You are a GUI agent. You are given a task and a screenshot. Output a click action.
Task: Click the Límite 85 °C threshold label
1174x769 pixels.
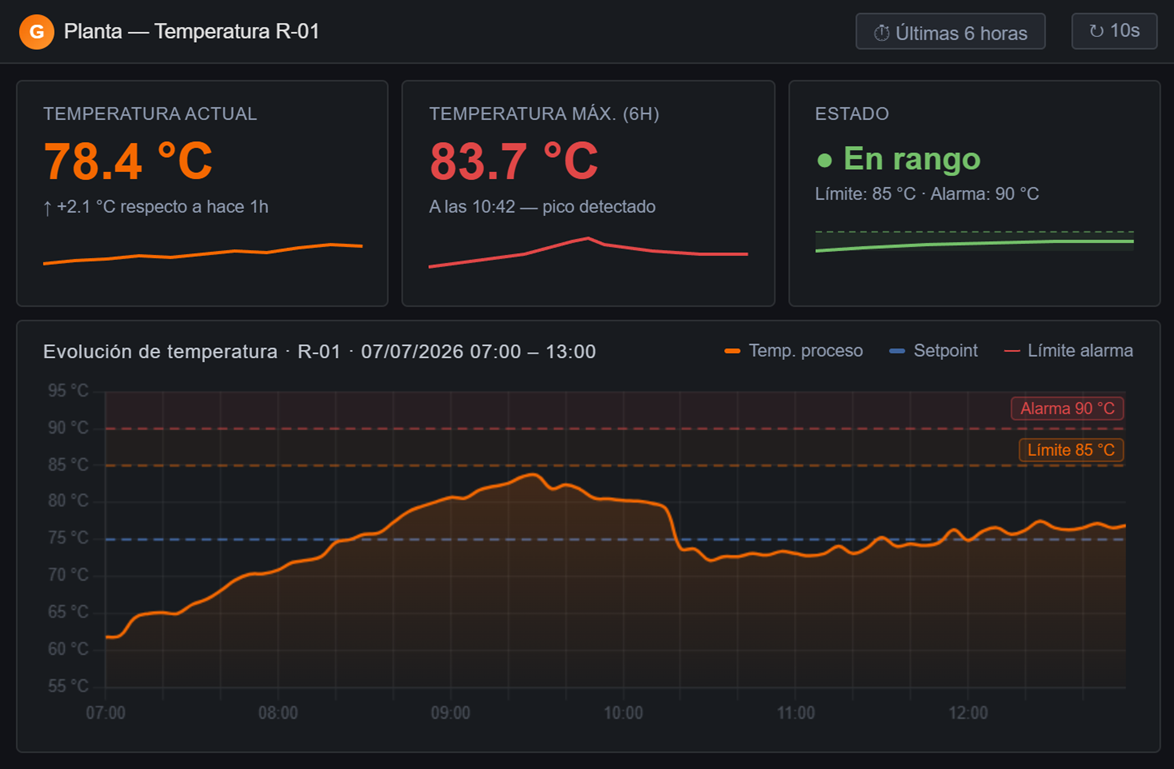[x=1071, y=450]
